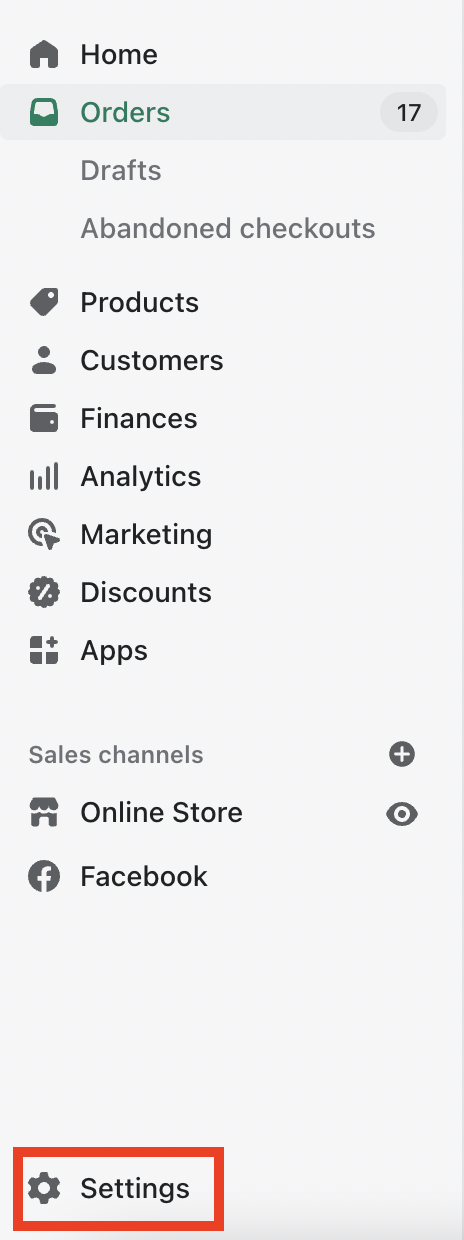Select the Sales channels heading
Image resolution: width=464 pixels, height=1240 pixels.
116,754
